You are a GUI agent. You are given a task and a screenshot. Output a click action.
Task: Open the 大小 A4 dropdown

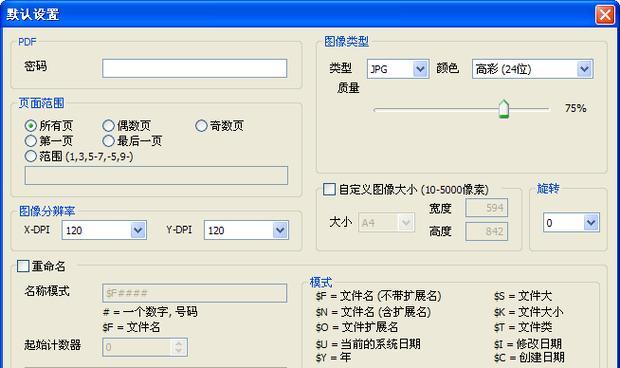pyautogui.click(x=406, y=223)
